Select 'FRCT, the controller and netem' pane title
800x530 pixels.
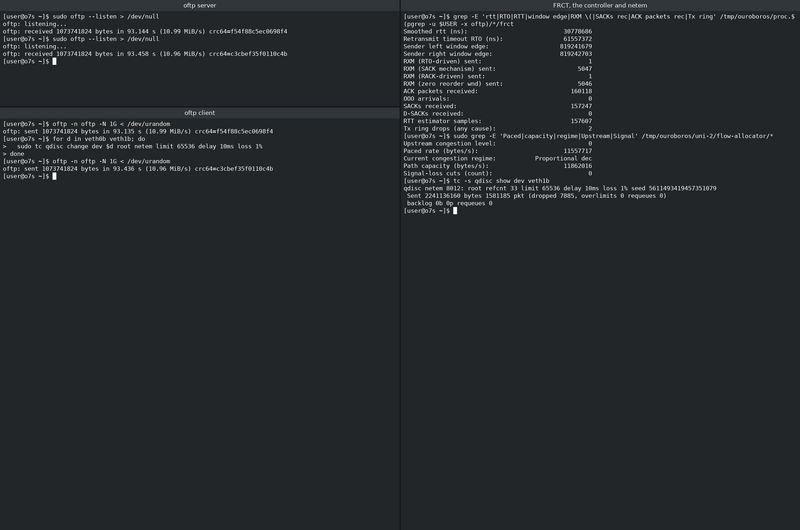point(600,6)
